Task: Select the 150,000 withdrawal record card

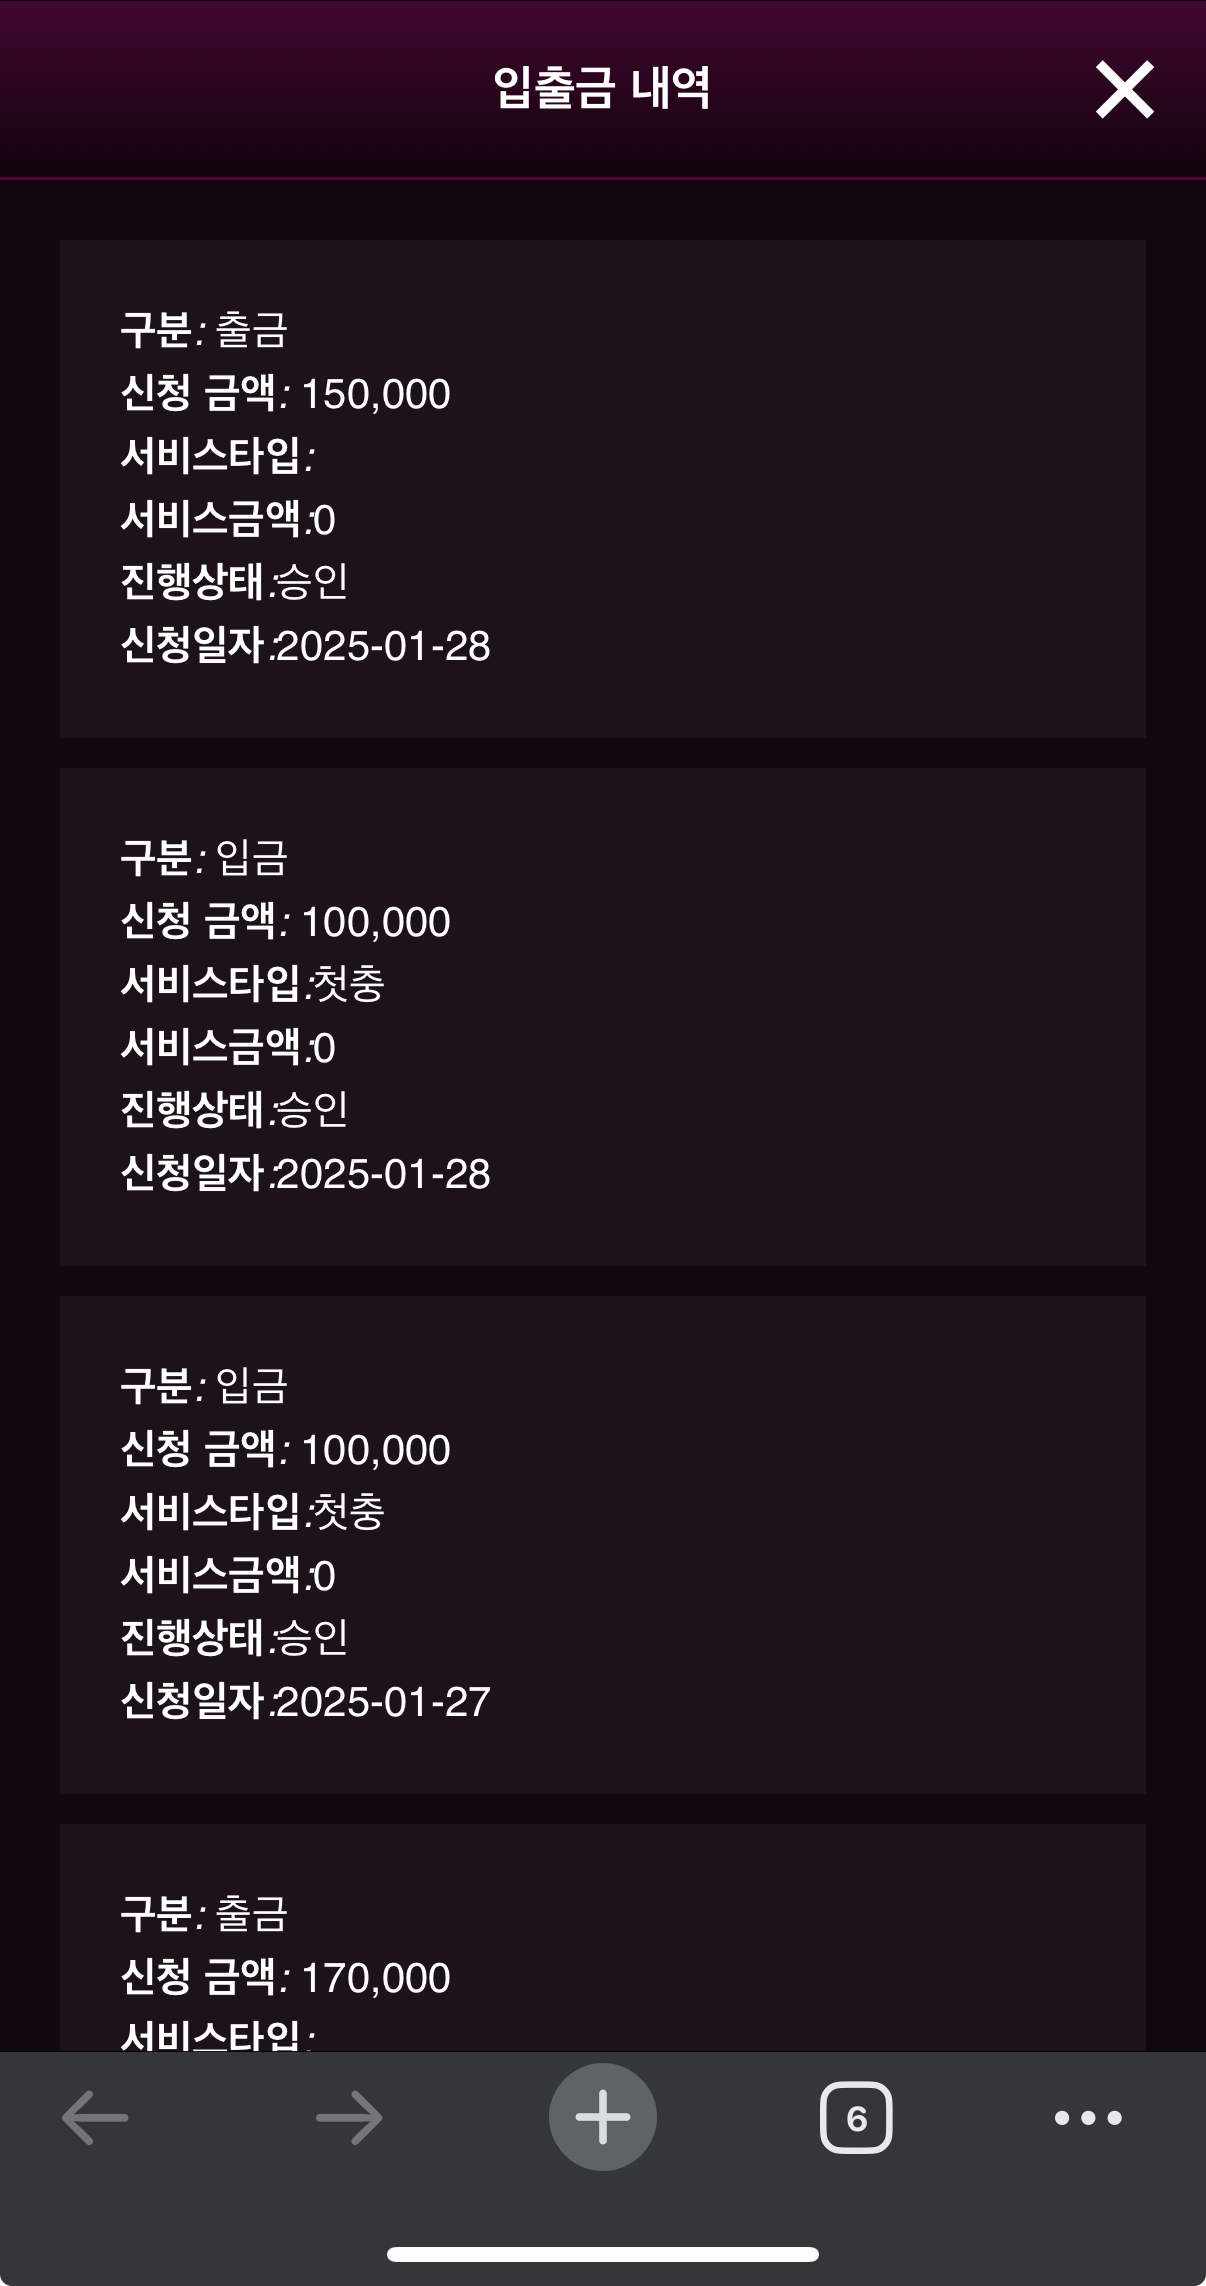Action: 603,489
